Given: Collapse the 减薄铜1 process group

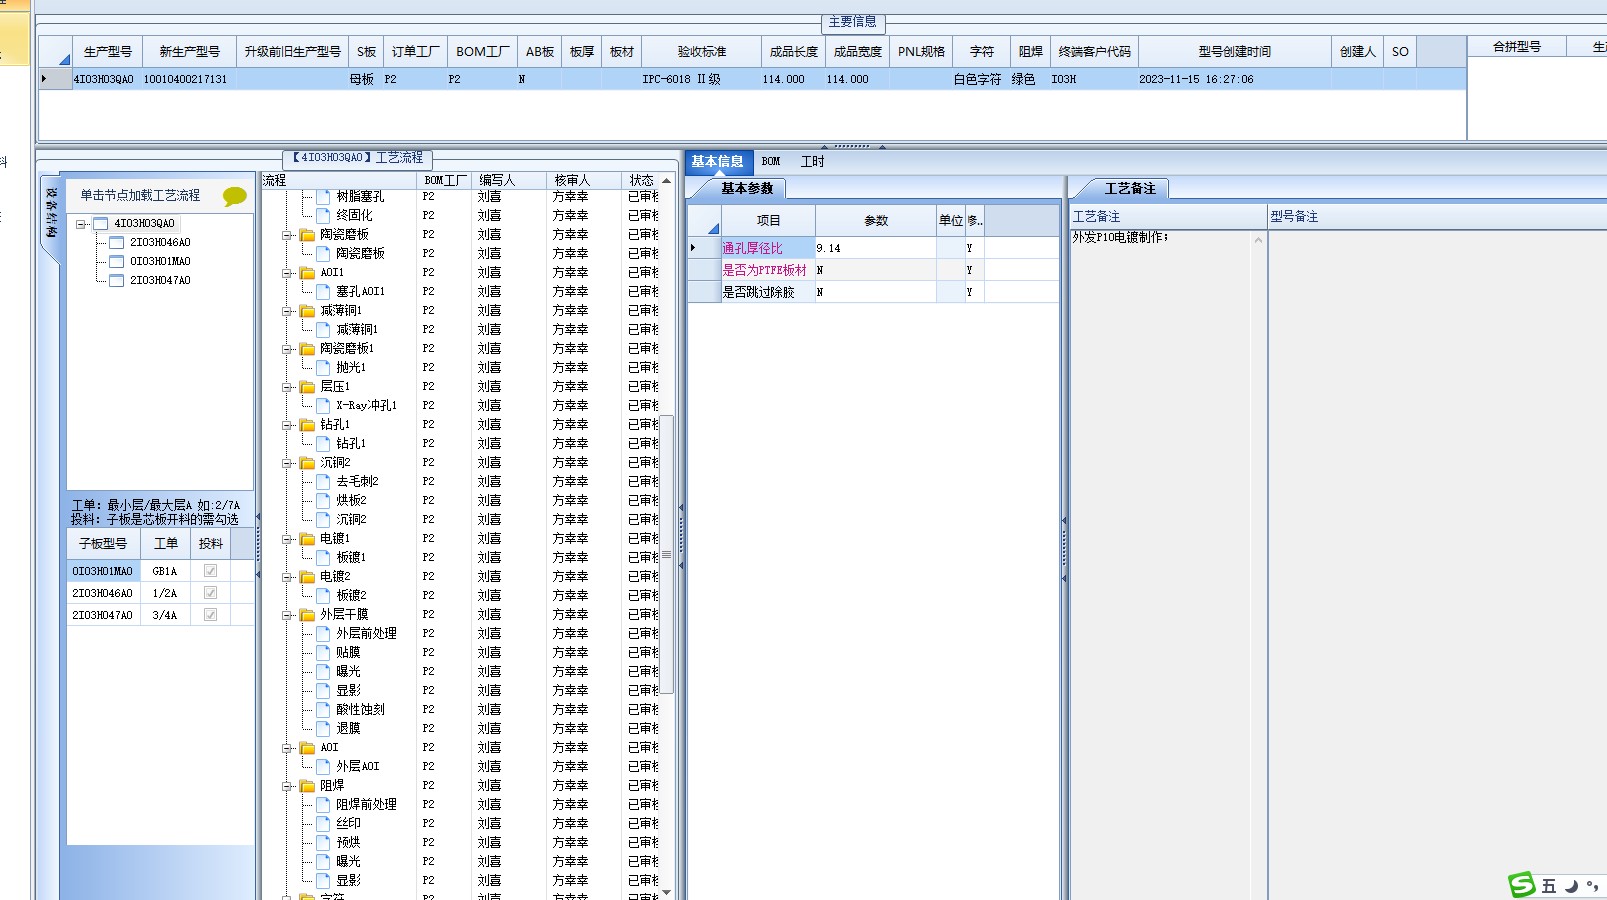Looking at the screenshot, I should pos(287,311).
